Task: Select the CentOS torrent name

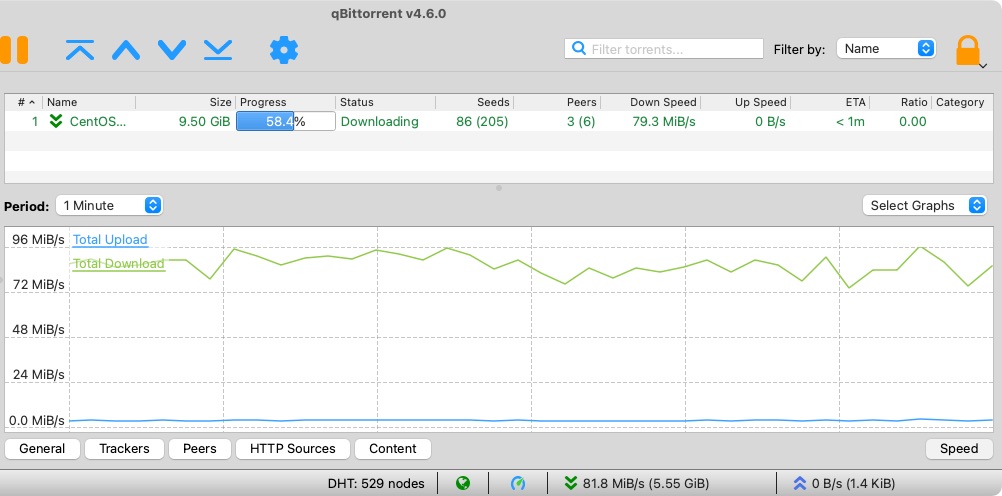Action: pos(98,121)
